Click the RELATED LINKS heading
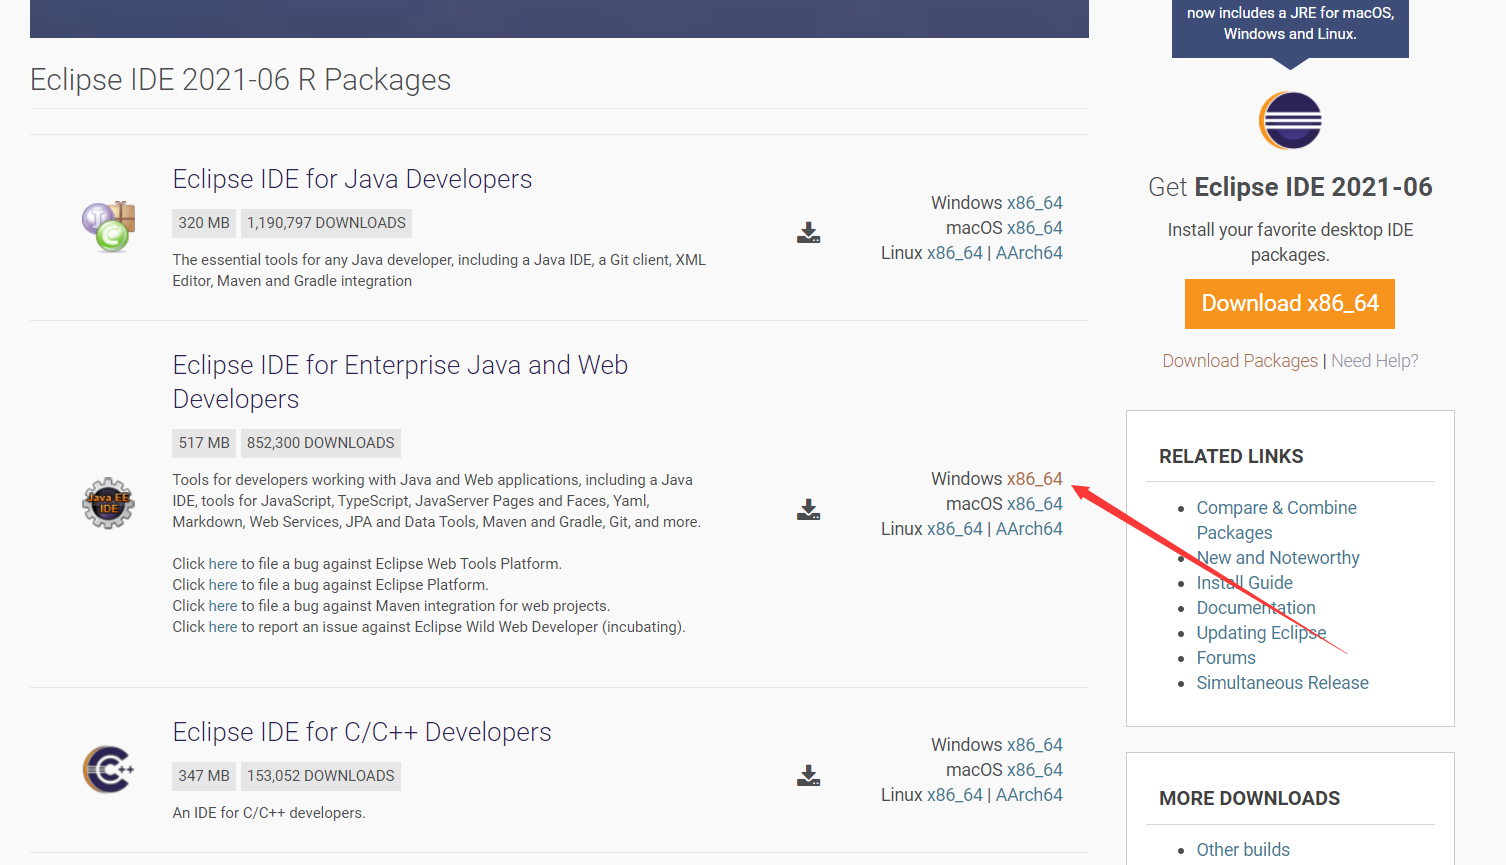Viewport: 1506px width, 865px height. point(1231,456)
